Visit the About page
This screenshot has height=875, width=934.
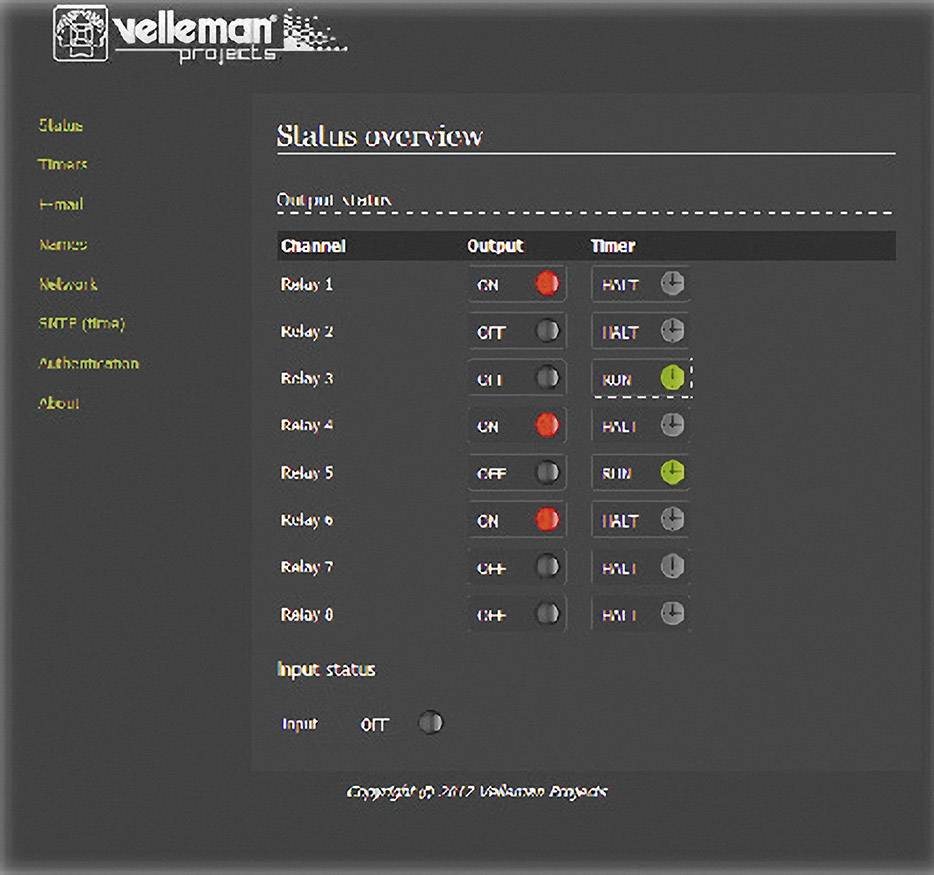57,403
